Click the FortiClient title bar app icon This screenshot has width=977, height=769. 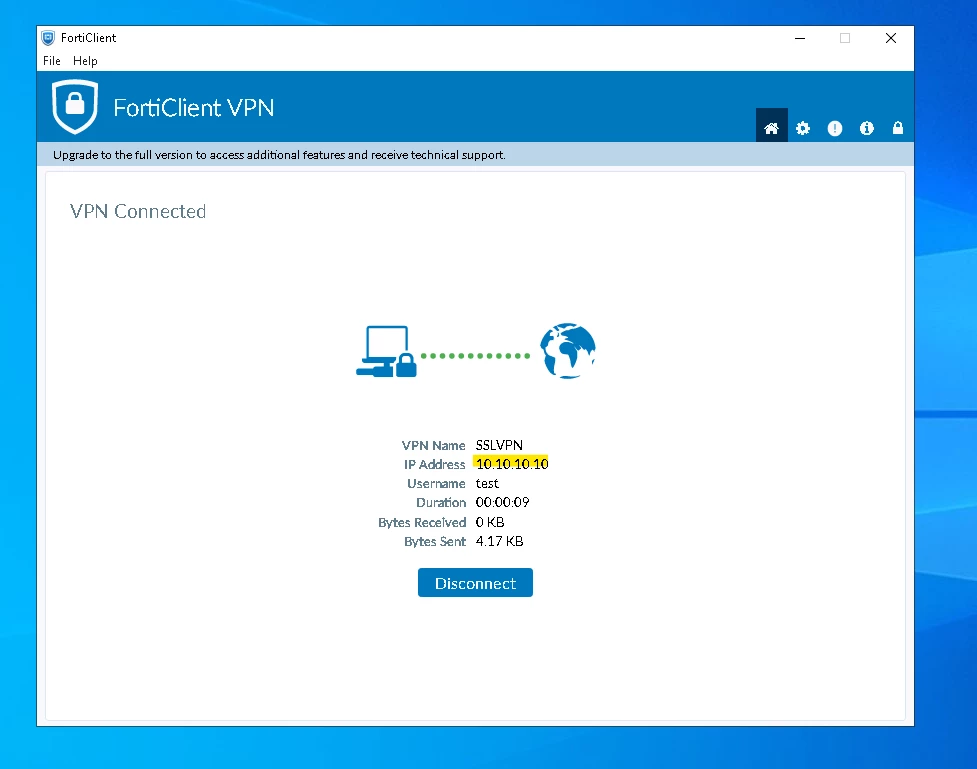coord(48,38)
